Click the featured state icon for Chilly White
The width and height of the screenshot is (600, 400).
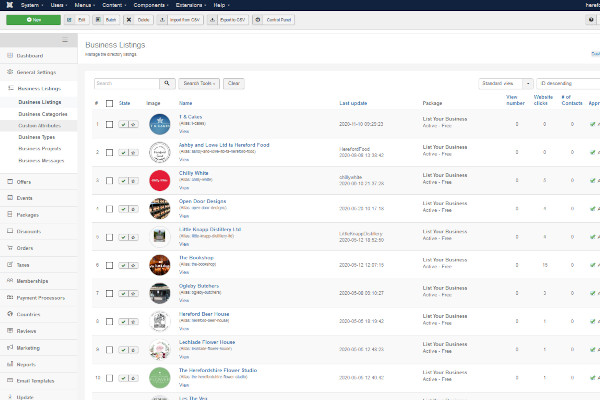pos(134,181)
